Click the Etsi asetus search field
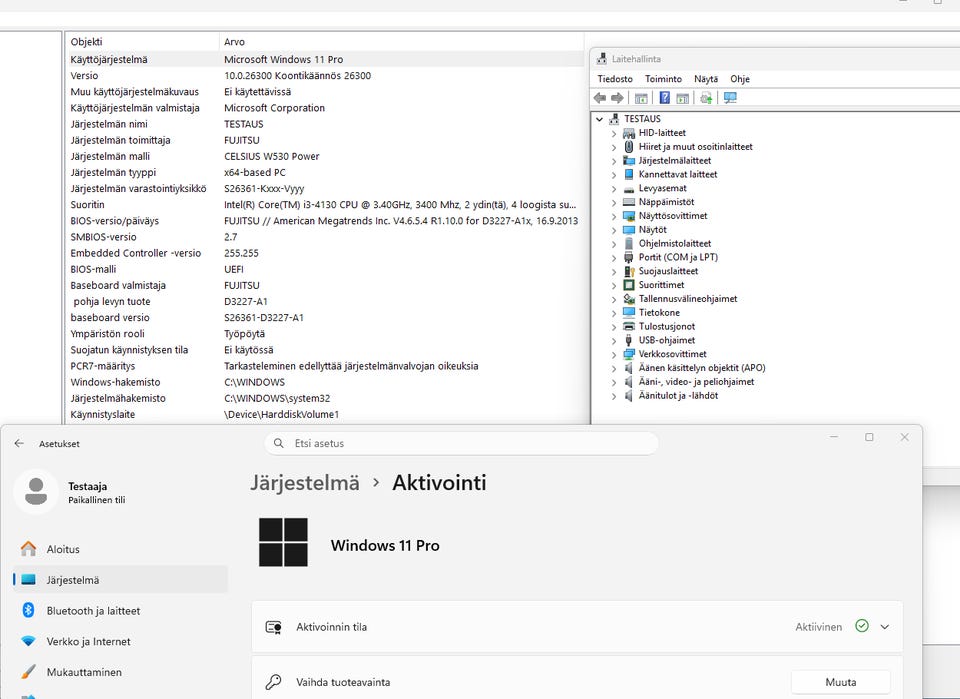The image size is (960, 699). click(x=461, y=443)
